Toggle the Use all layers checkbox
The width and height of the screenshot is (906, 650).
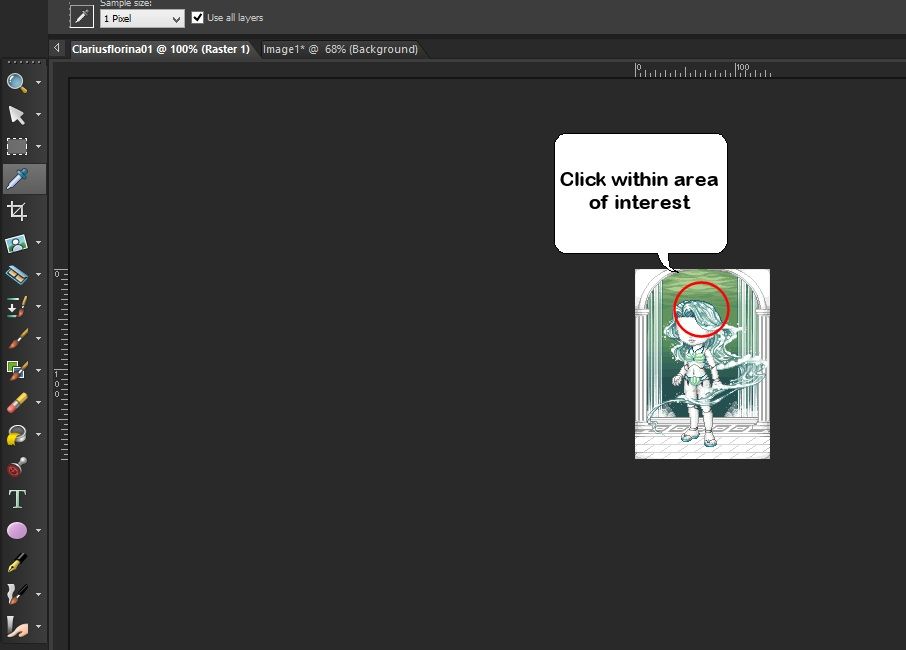point(198,17)
